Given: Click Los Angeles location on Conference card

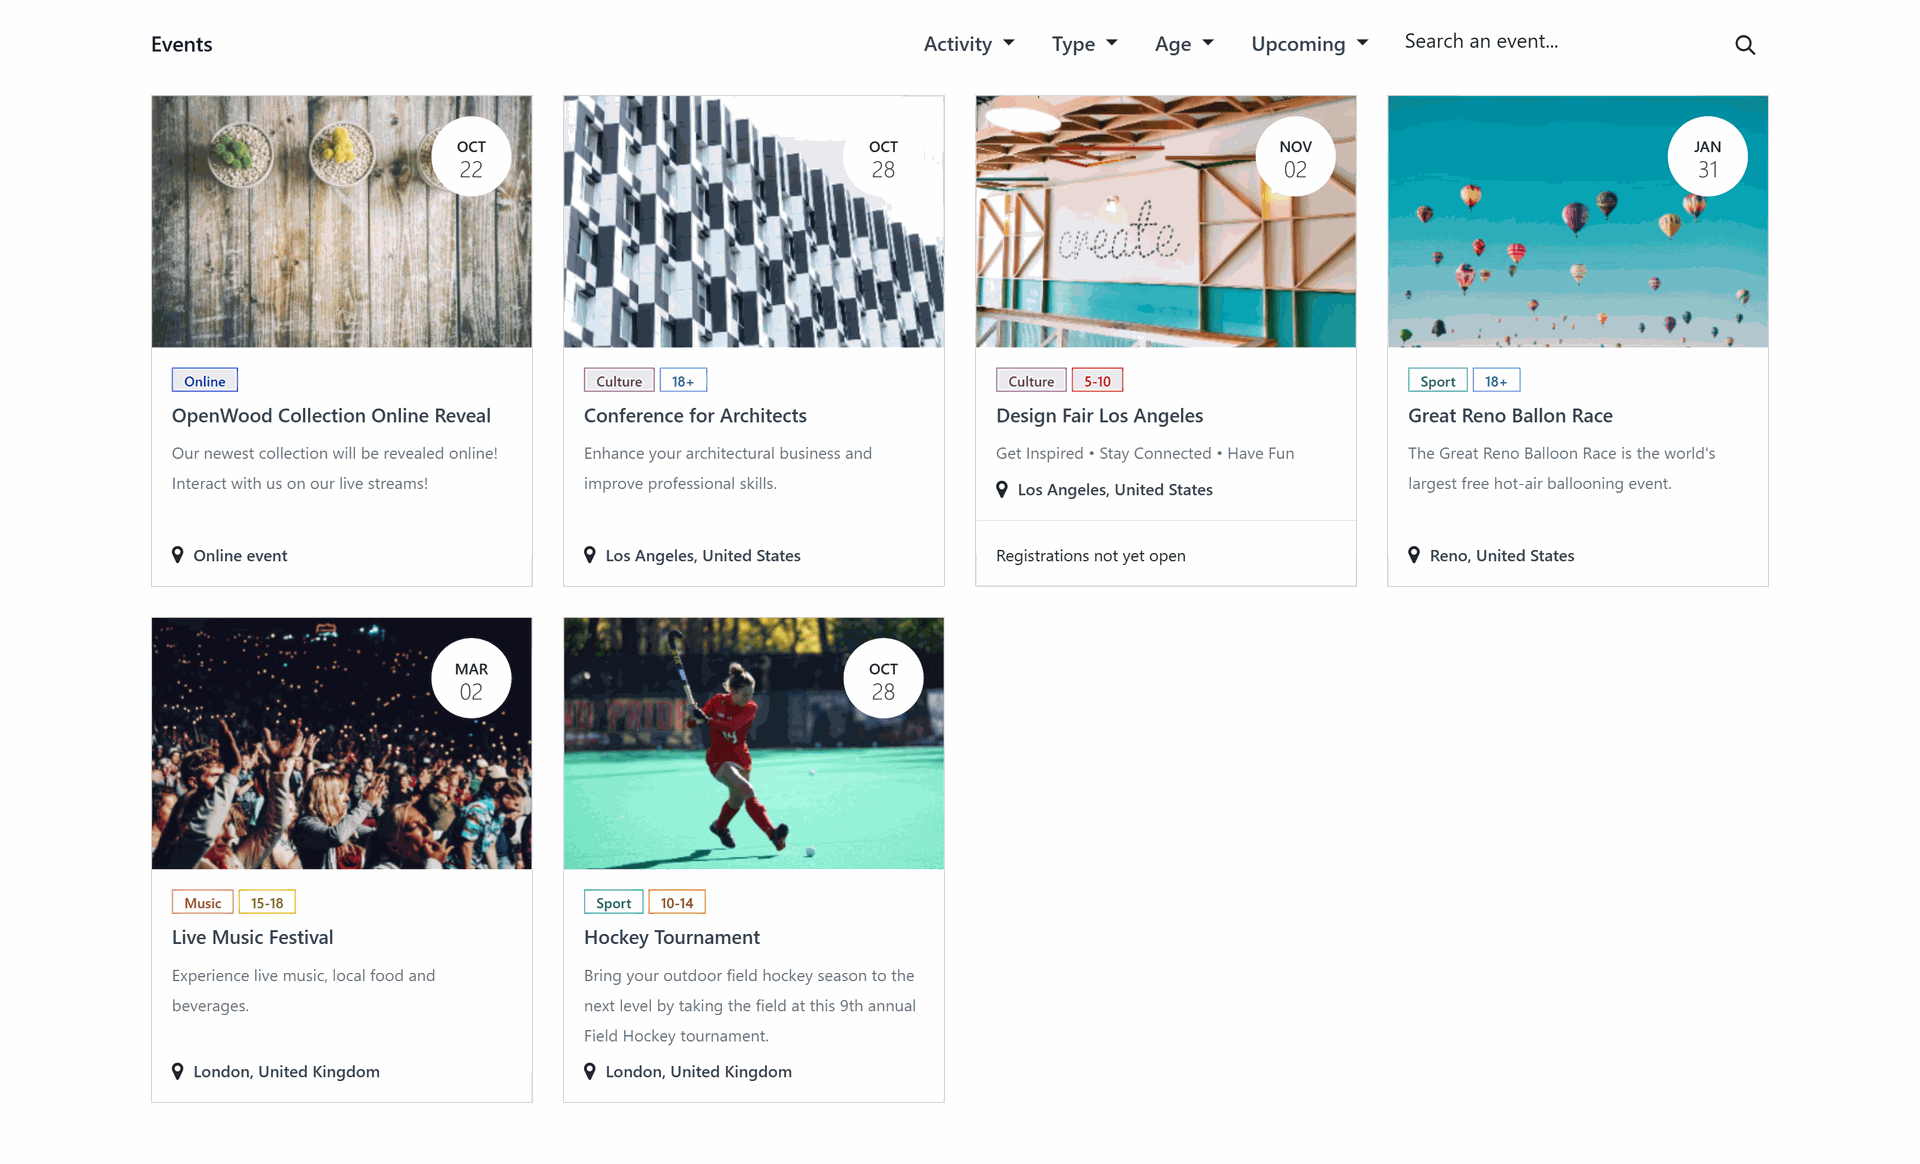Looking at the screenshot, I should pos(703,555).
